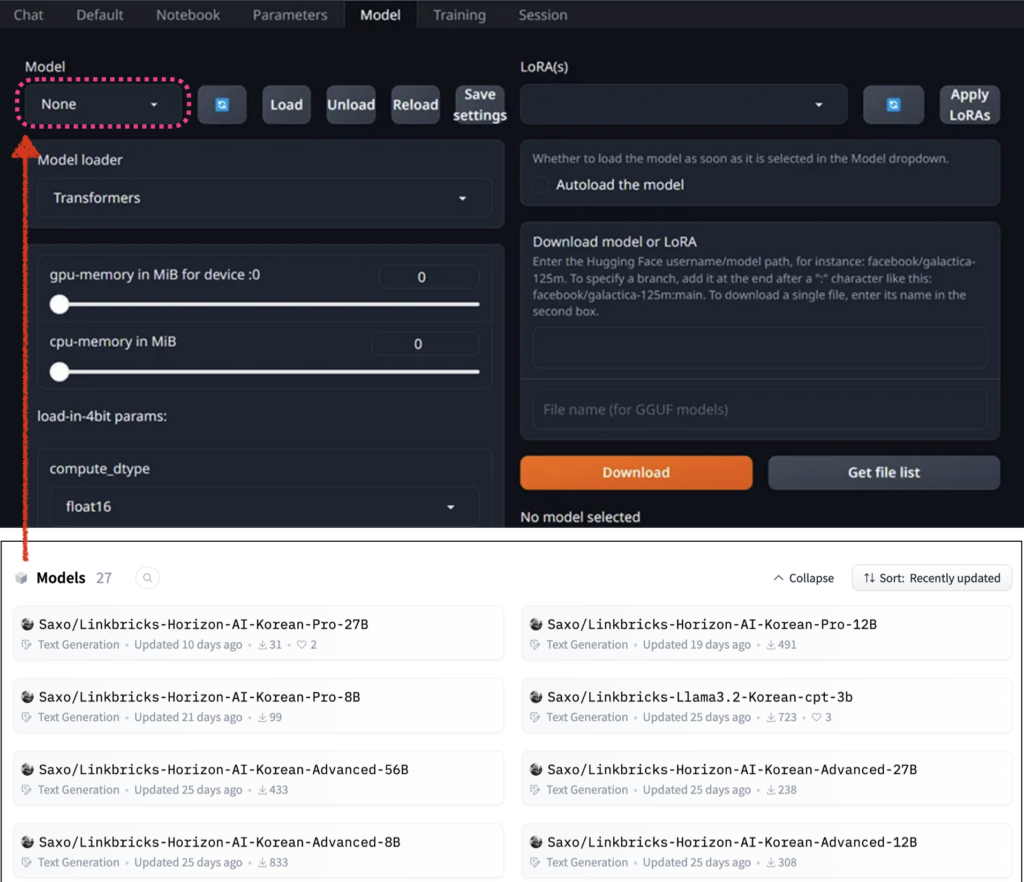Screen dimensions: 1024x882
Task: Click the refresh icon beside the Model dropdown
Action: (222, 104)
